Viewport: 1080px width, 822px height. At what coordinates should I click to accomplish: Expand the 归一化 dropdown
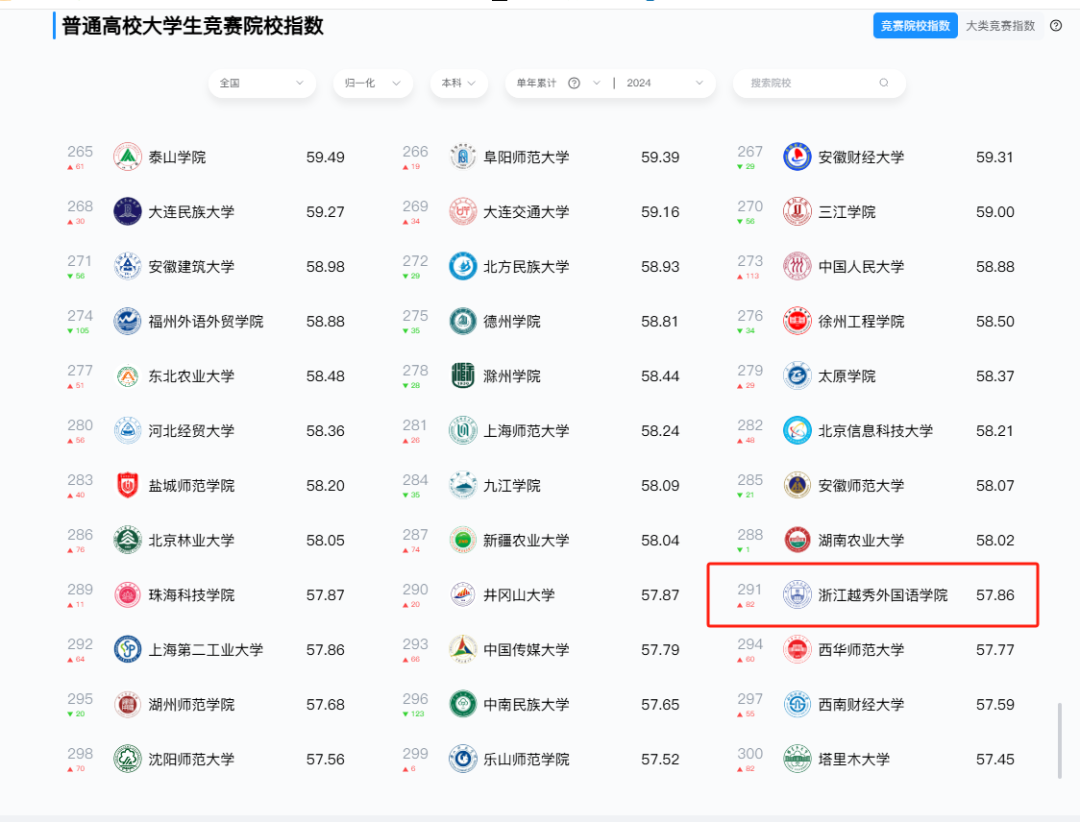coord(372,83)
